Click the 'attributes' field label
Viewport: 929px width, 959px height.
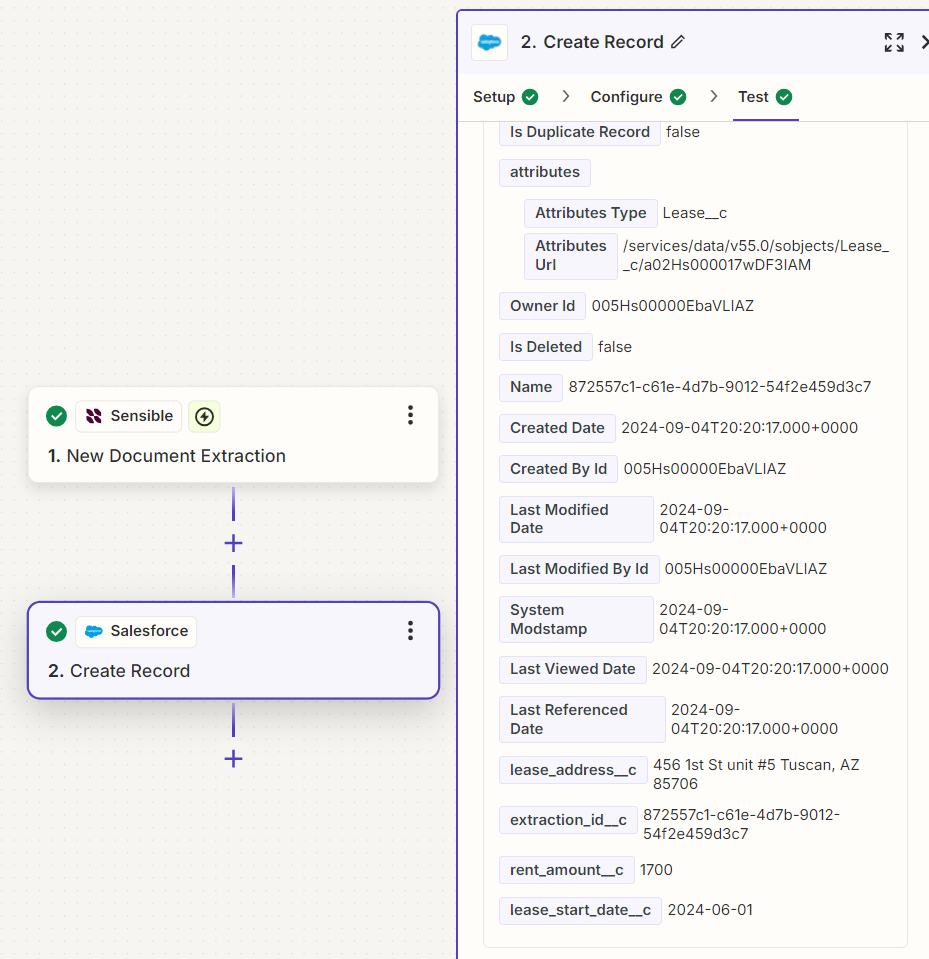[x=544, y=172]
